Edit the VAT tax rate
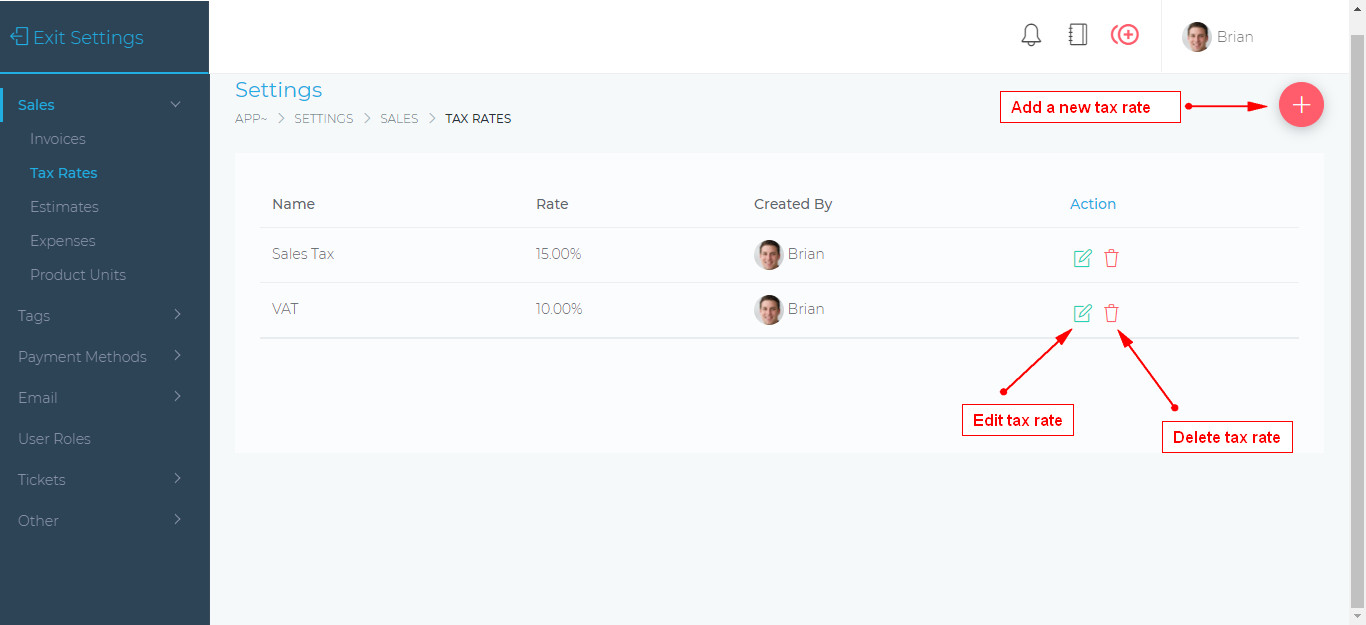The width and height of the screenshot is (1366, 625). coord(1082,313)
